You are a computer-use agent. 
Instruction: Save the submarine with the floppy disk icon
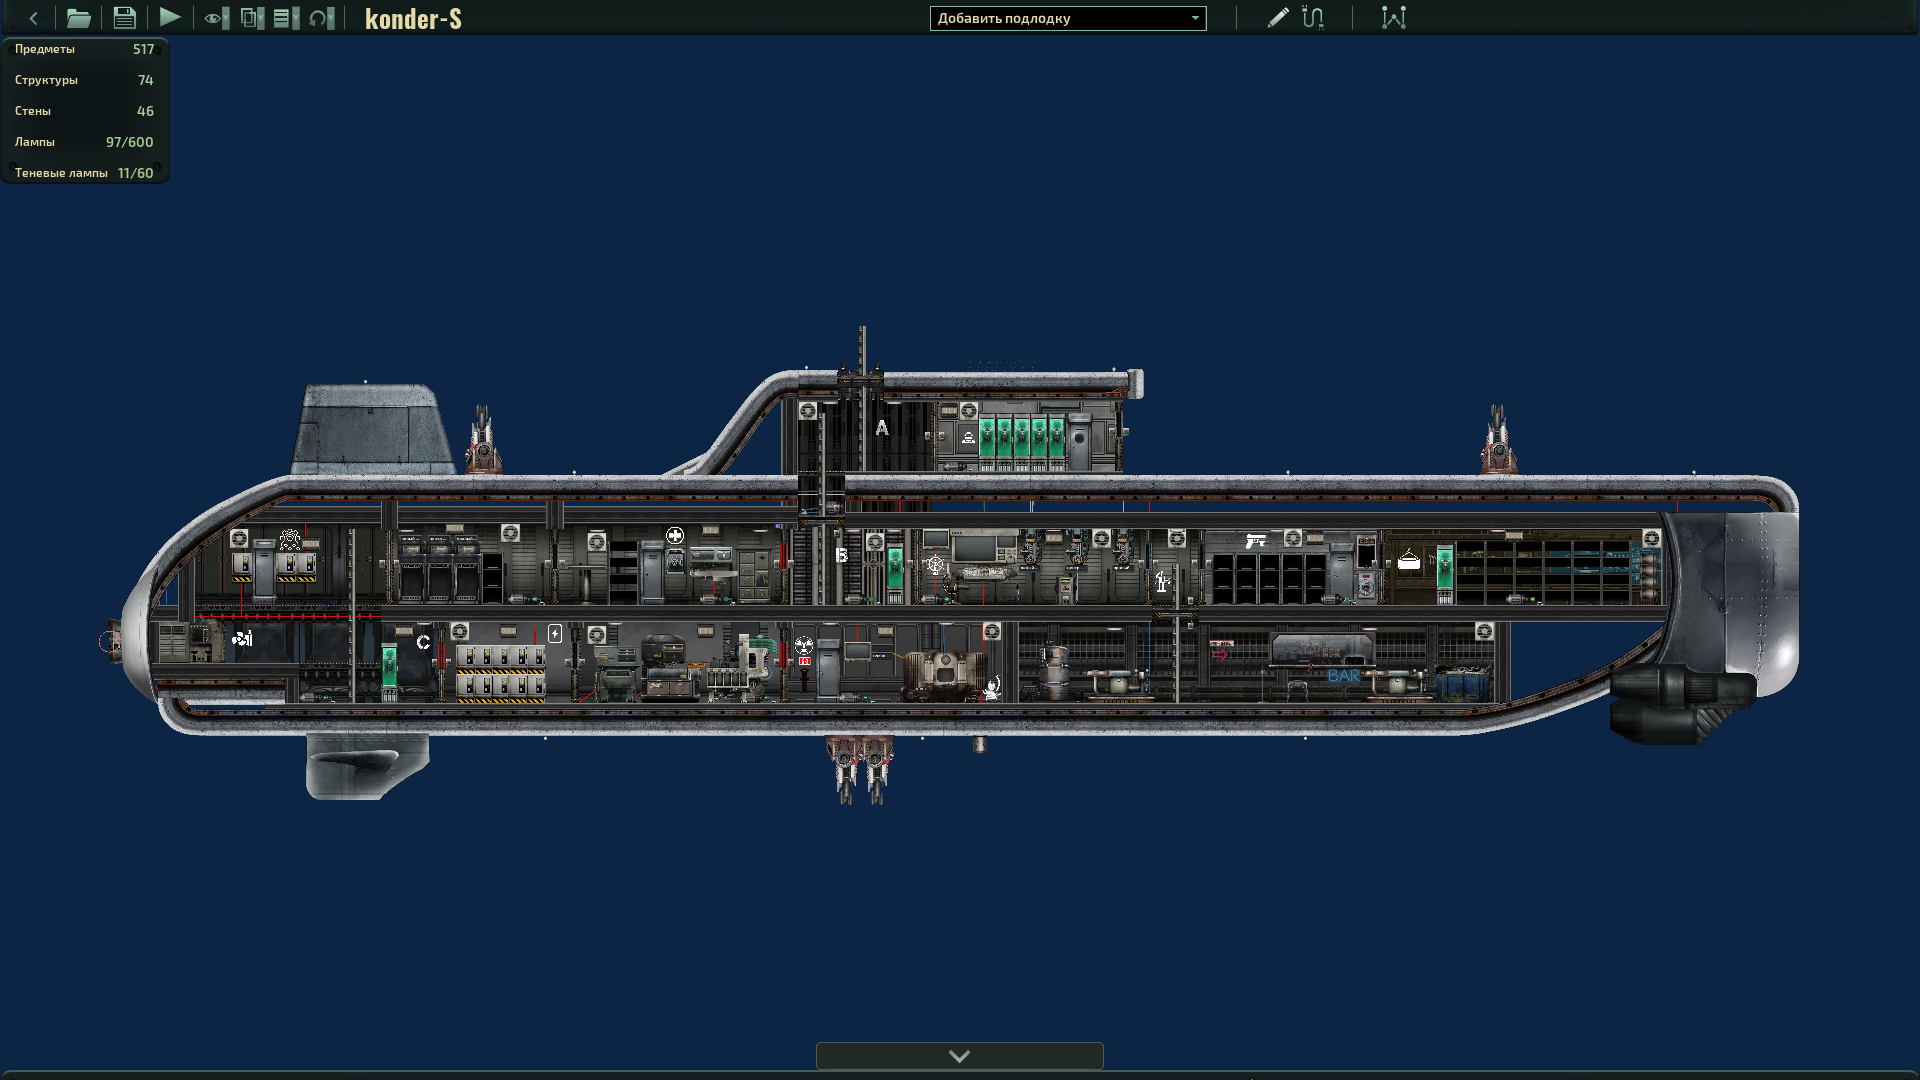coord(124,18)
